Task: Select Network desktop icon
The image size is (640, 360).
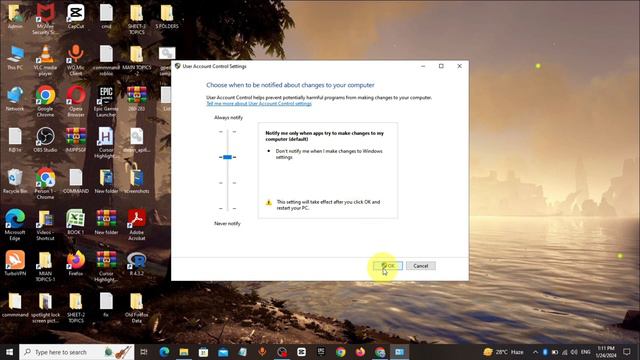Action: point(15,99)
